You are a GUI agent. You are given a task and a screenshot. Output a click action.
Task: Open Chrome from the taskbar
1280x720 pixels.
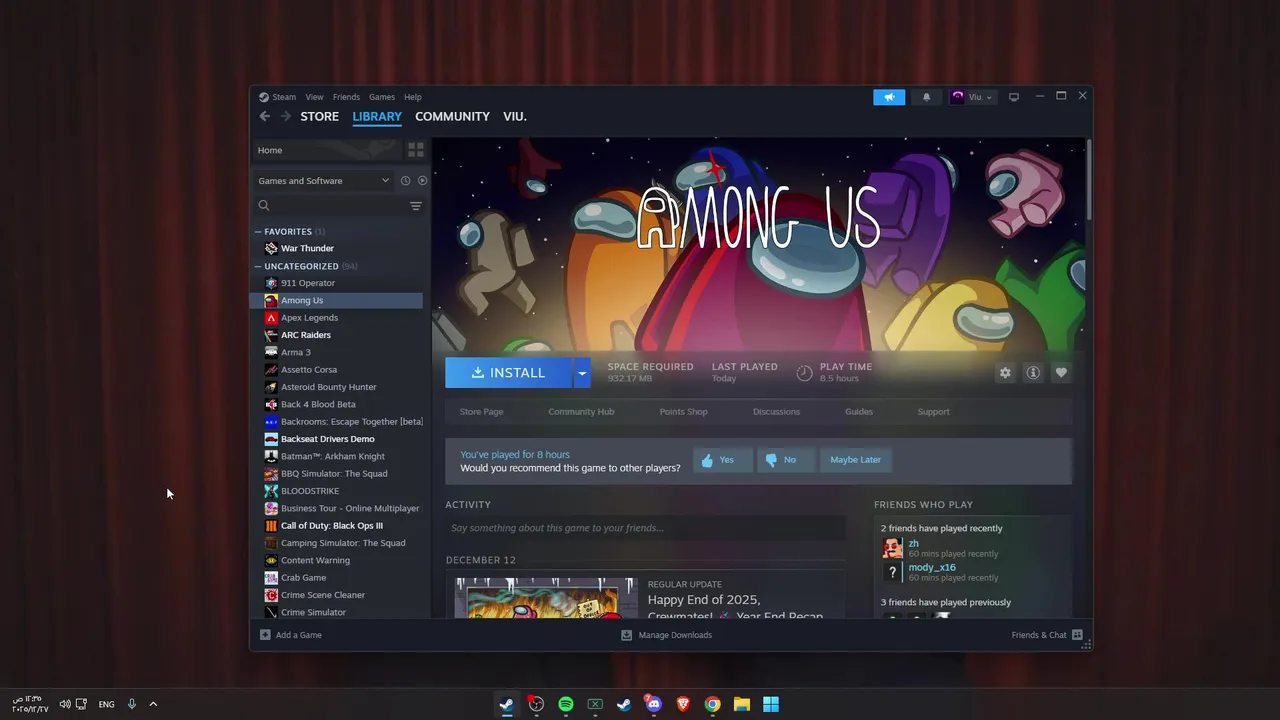pyautogui.click(x=712, y=704)
